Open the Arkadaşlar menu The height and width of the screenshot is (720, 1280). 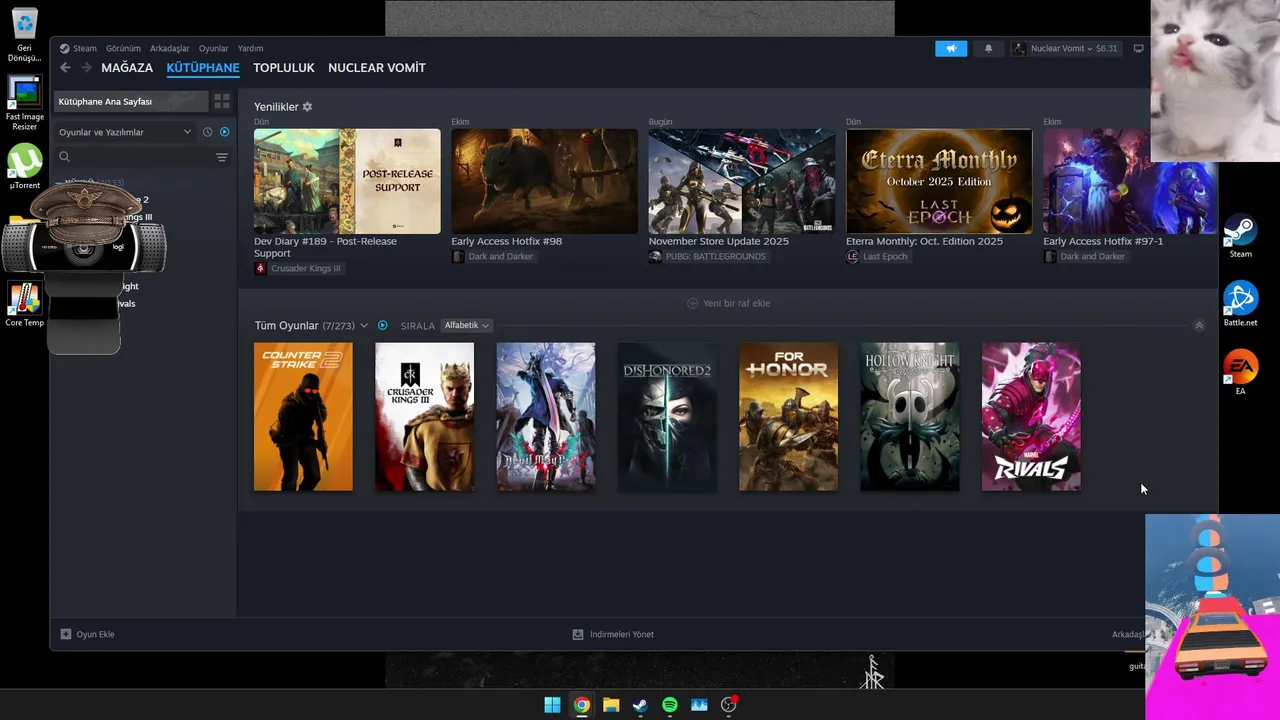[x=169, y=48]
